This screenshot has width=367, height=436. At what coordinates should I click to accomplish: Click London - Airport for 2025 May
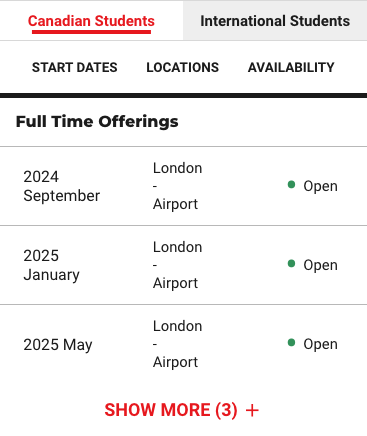[177, 344]
